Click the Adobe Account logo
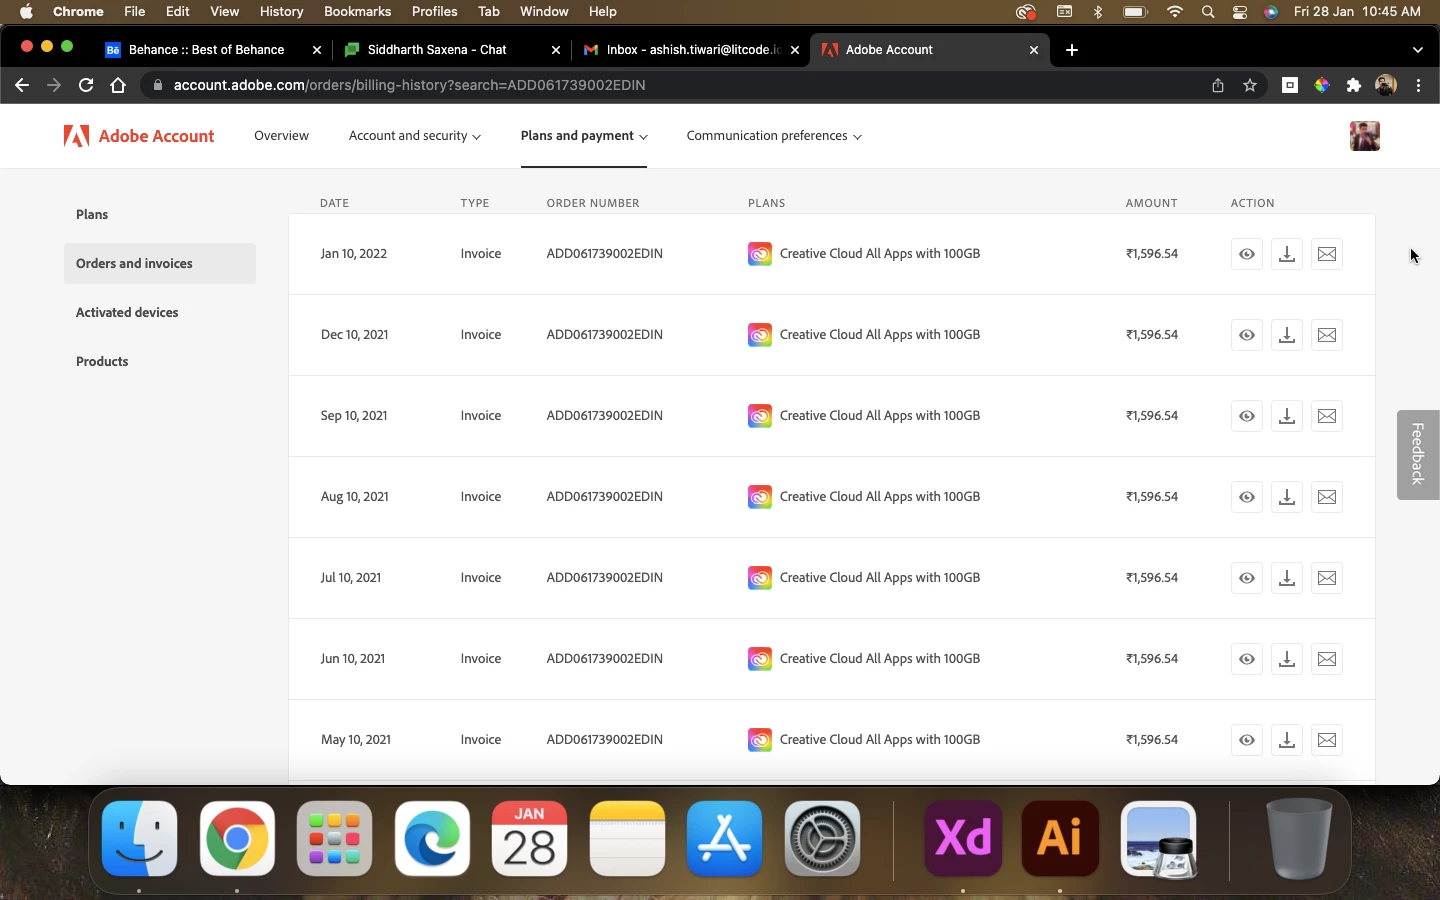Screen dimensions: 1440x900 [139, 136]
